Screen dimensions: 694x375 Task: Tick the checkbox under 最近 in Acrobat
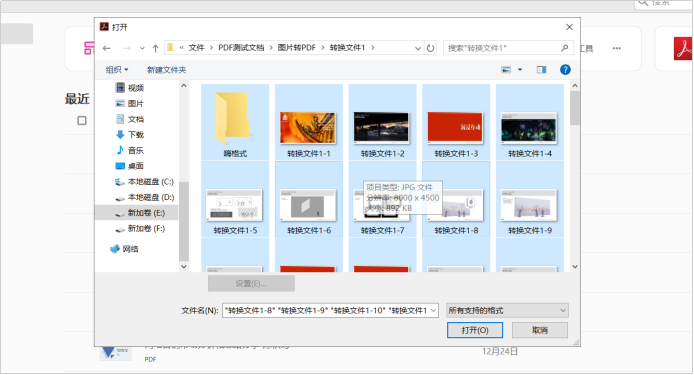pos(82,120)
